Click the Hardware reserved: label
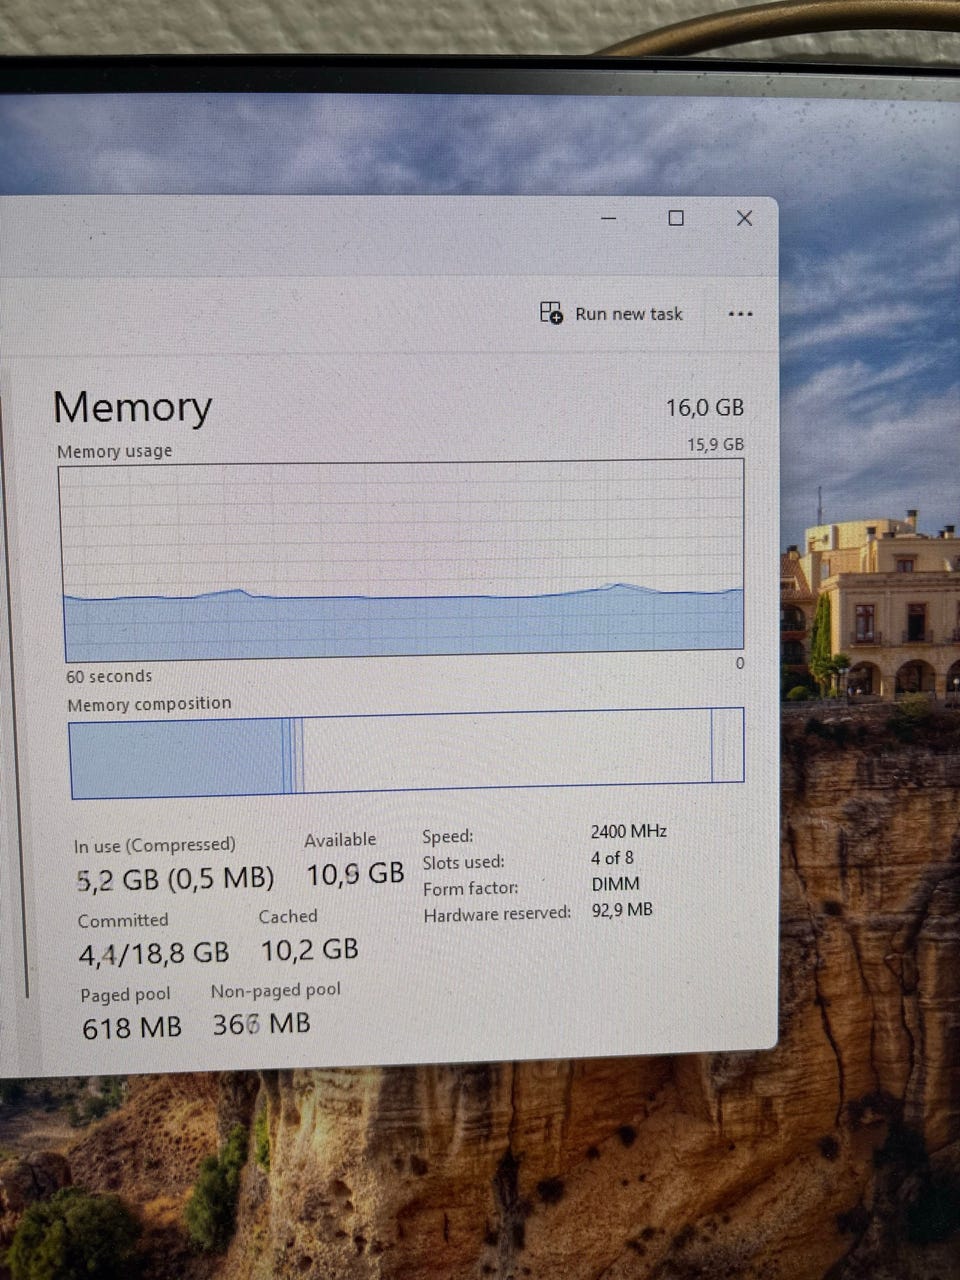Viewport: 960px width, 1280px height. tap(497, 914)
